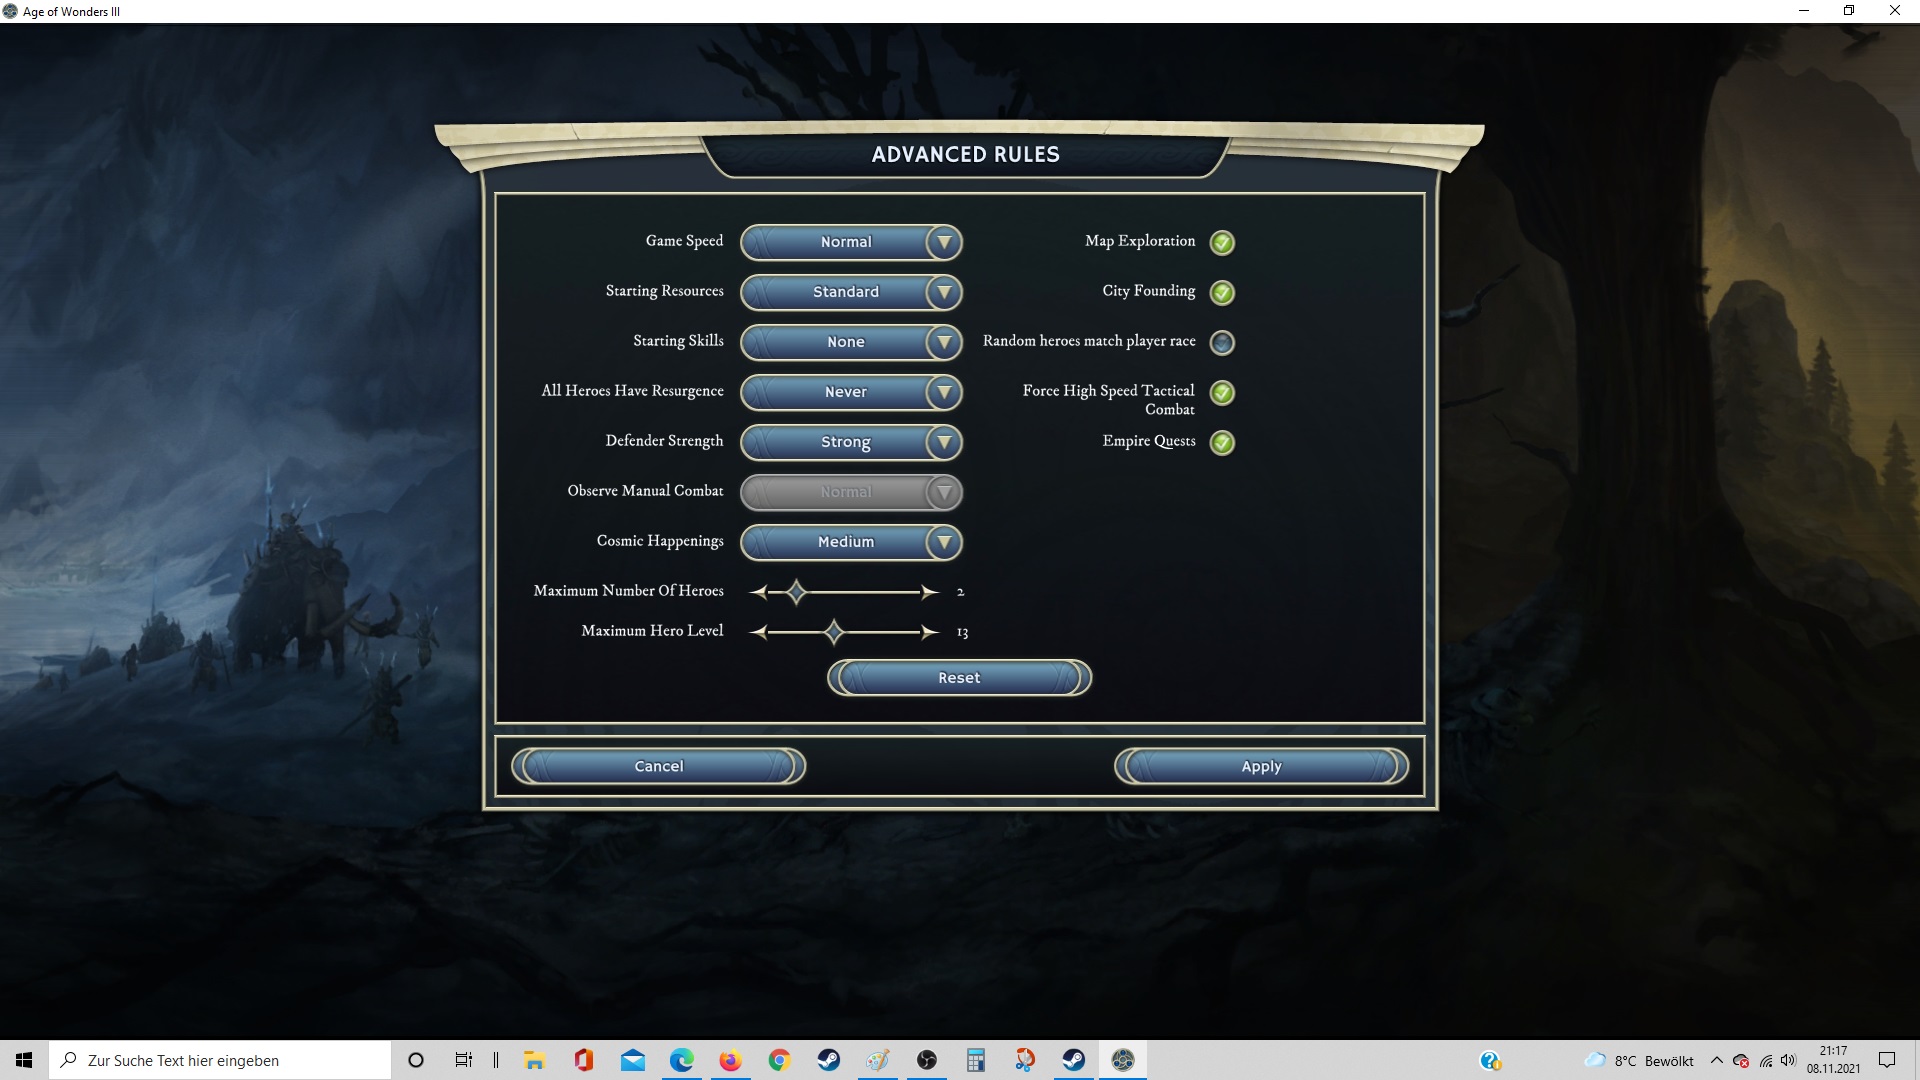This screenshot has height=1080, width=1920.
Task: Open the Windows notification center
Action: pos(1887,1060)
